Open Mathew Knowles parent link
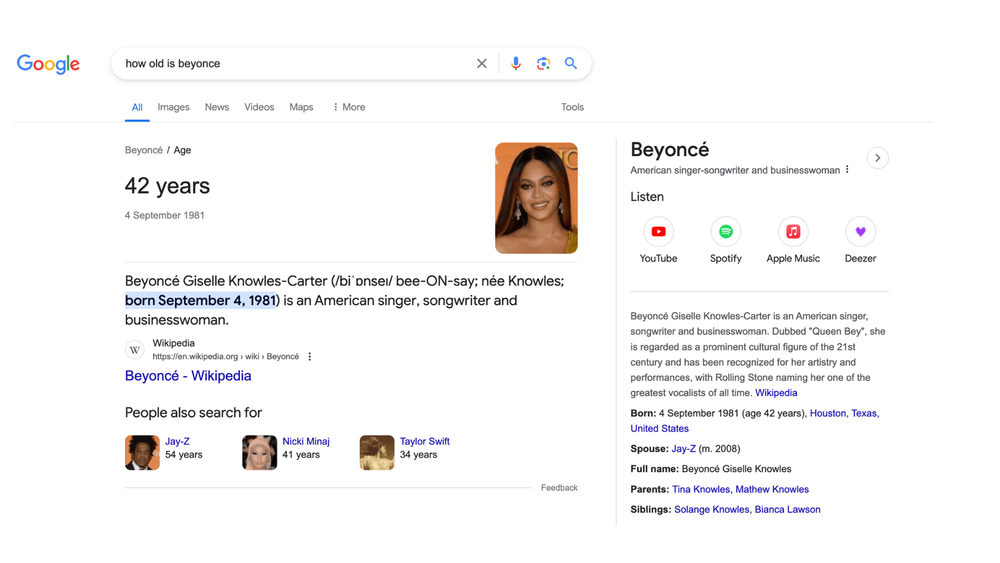 [x=772, y=490]
